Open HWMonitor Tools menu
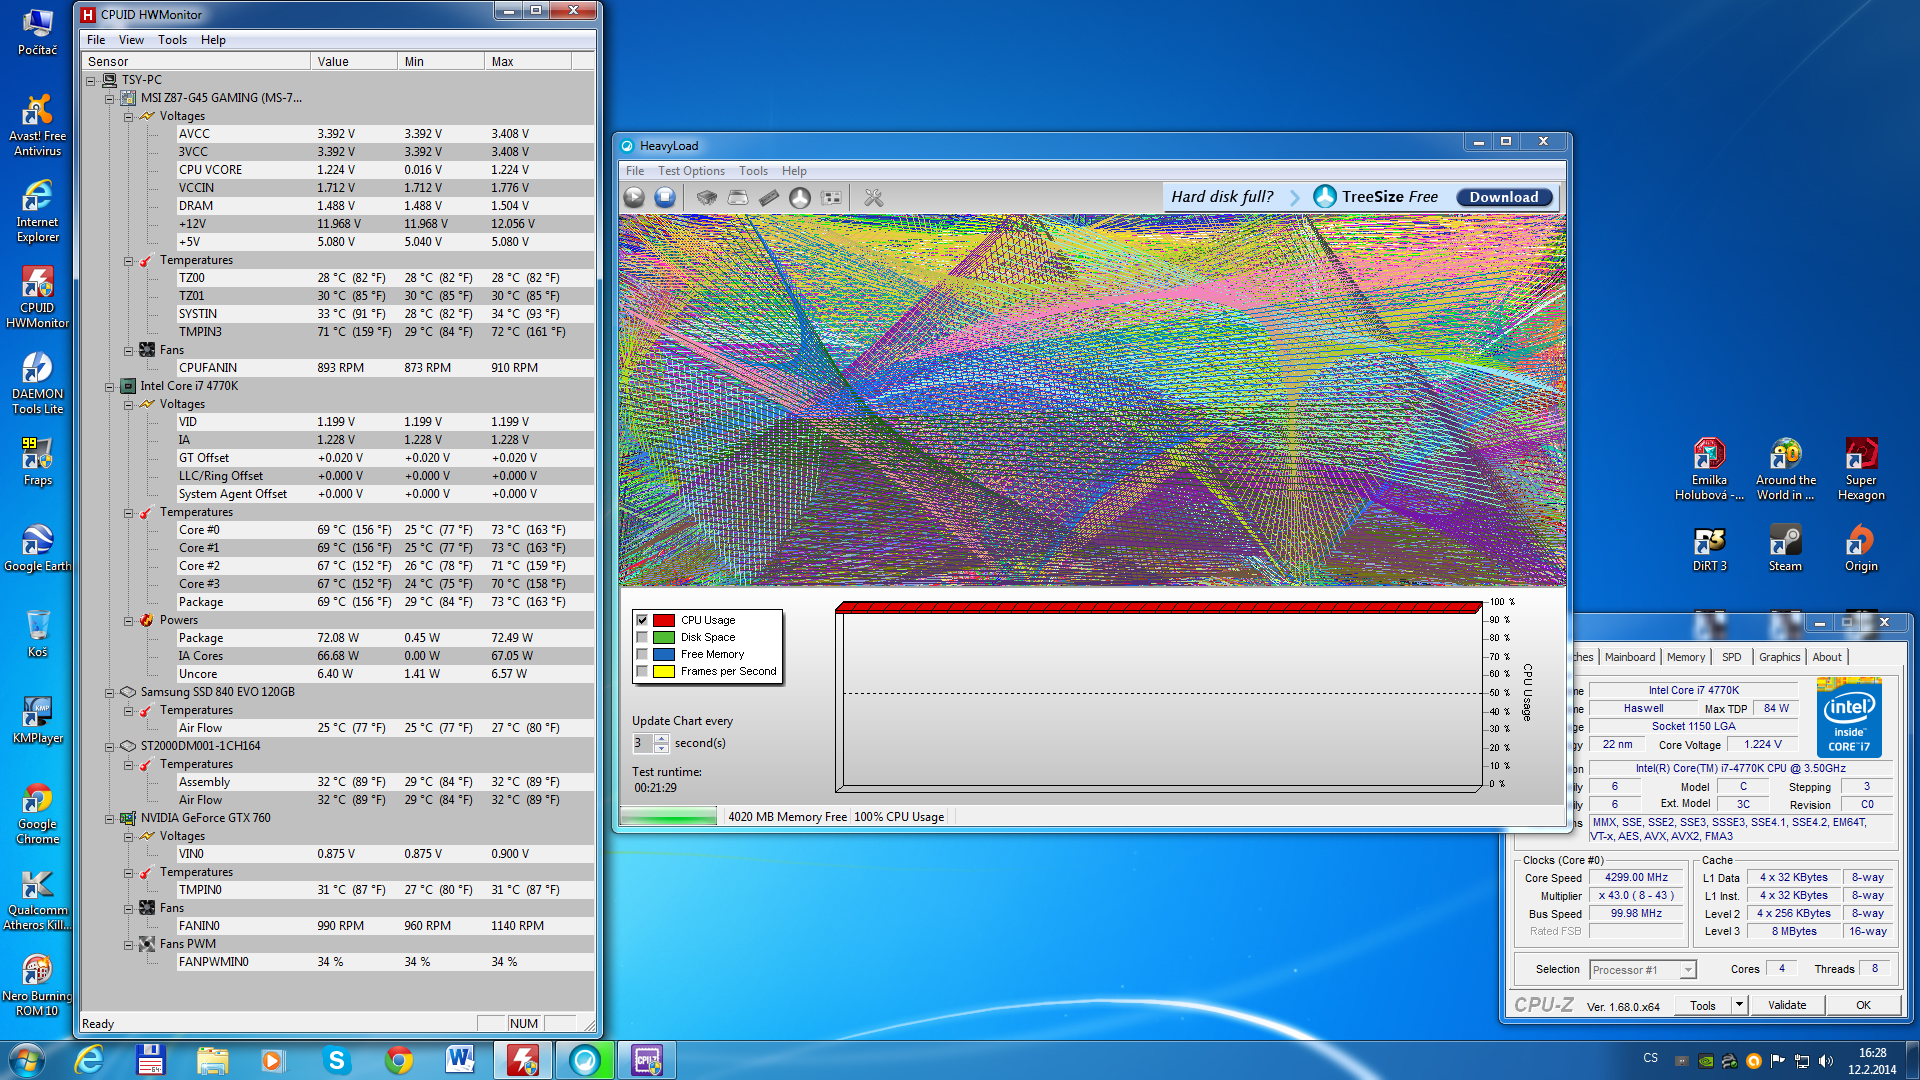Image resolution: width=1920 pixels, height=1080 pixels. tap(172, 40)
